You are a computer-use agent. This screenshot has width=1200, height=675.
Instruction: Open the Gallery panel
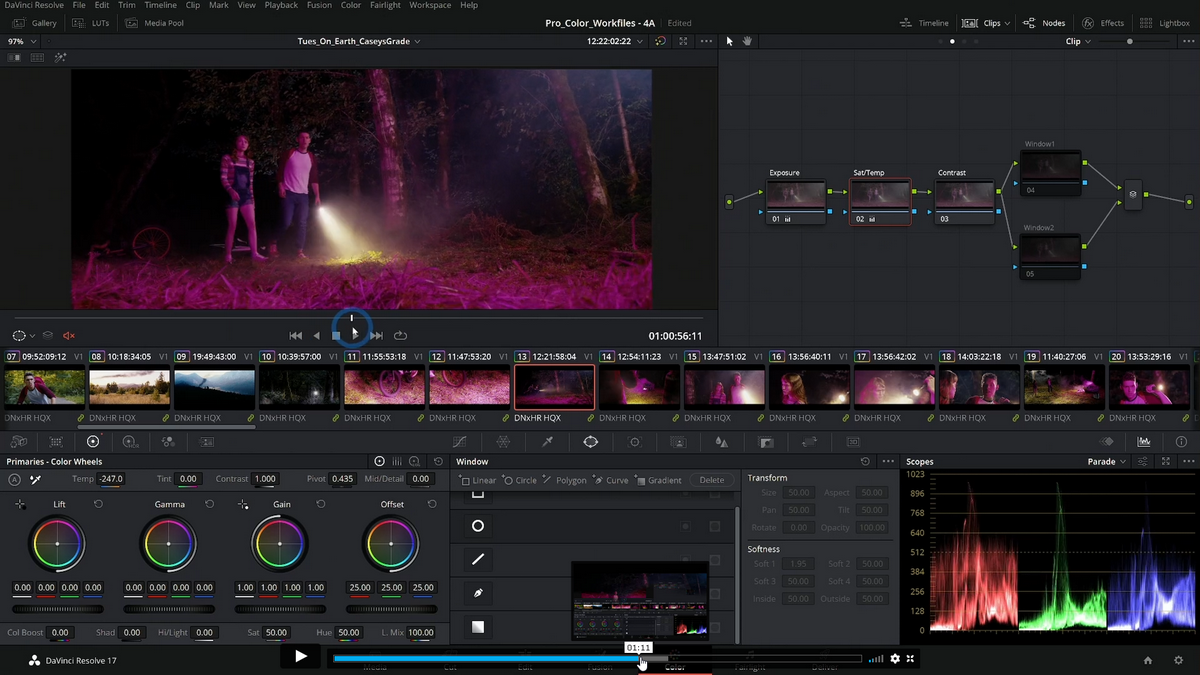point(36,23)
